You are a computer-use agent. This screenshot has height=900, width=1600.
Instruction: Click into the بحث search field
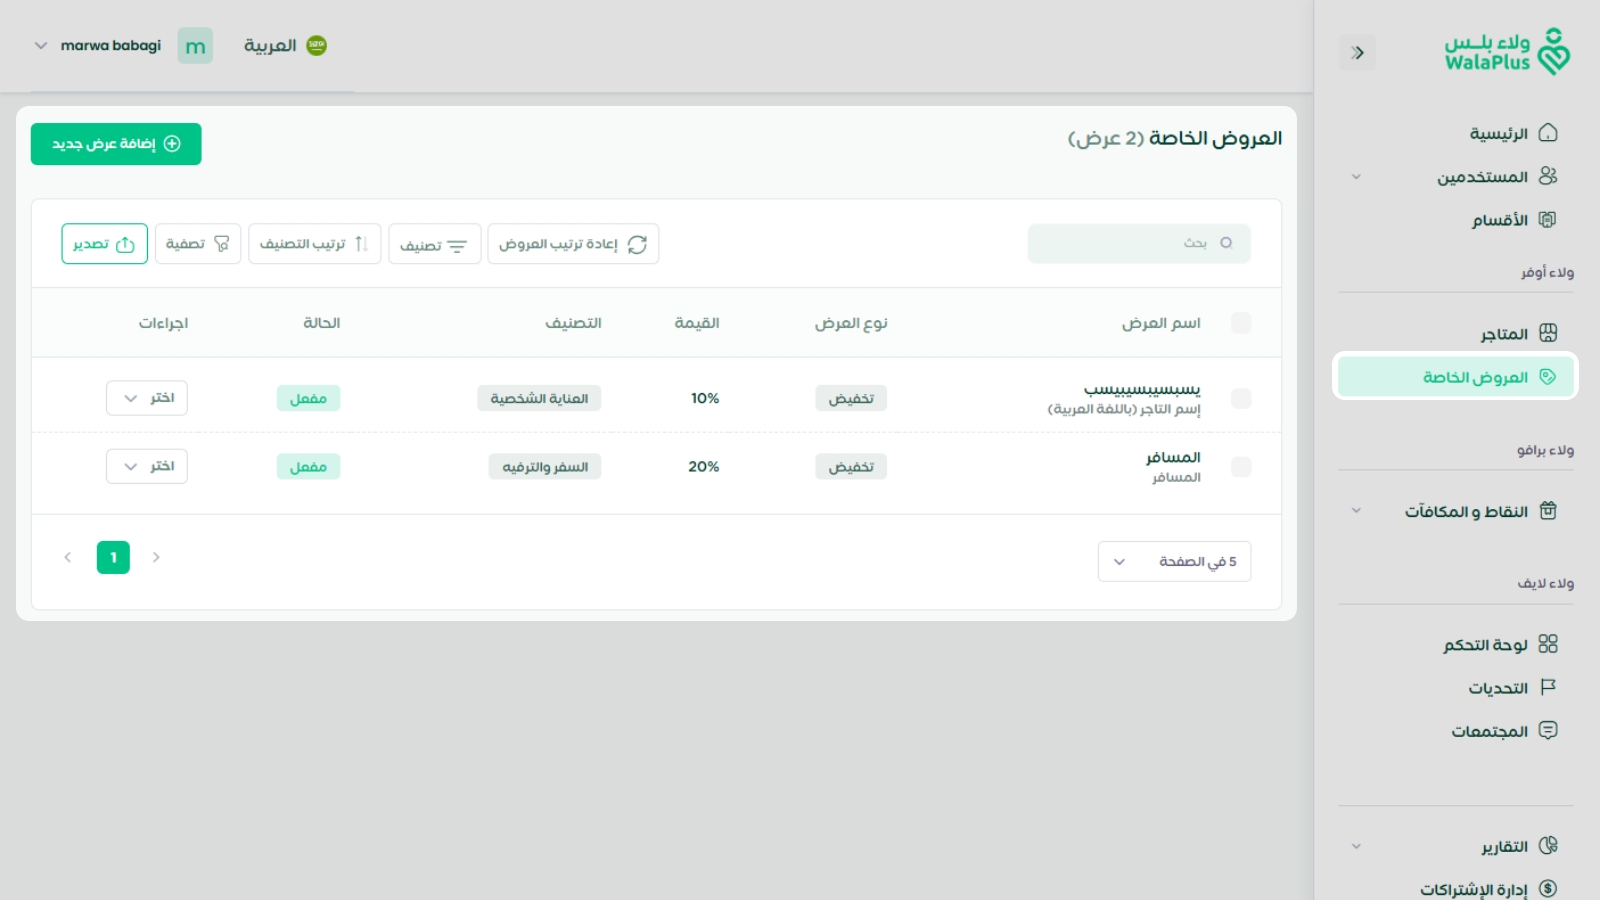pos(1139,243)
